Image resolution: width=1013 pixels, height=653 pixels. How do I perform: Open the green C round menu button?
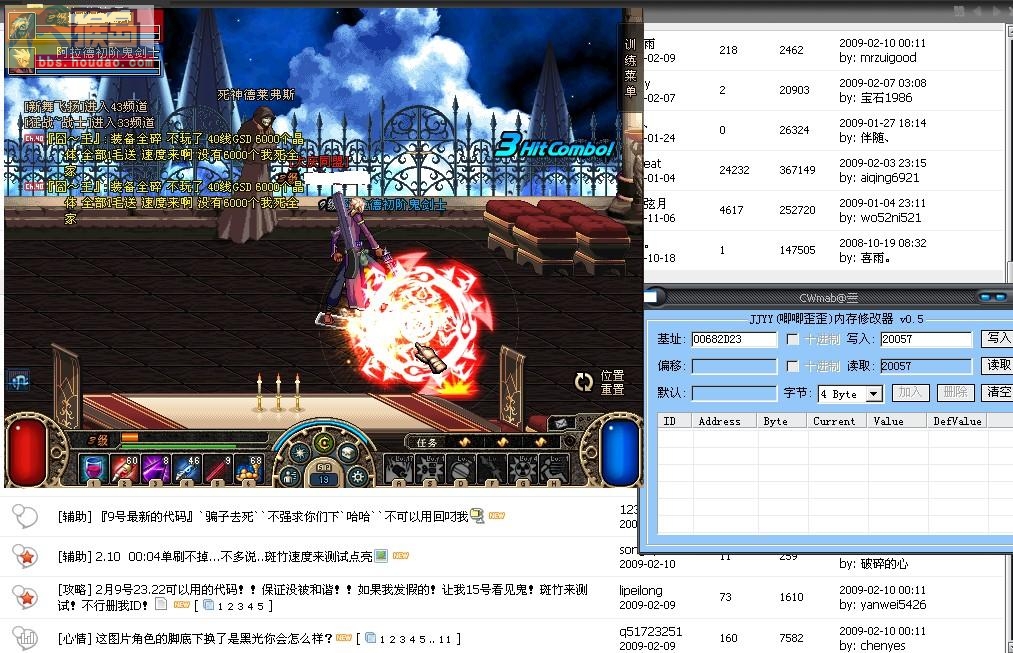(x=324, y=443)
